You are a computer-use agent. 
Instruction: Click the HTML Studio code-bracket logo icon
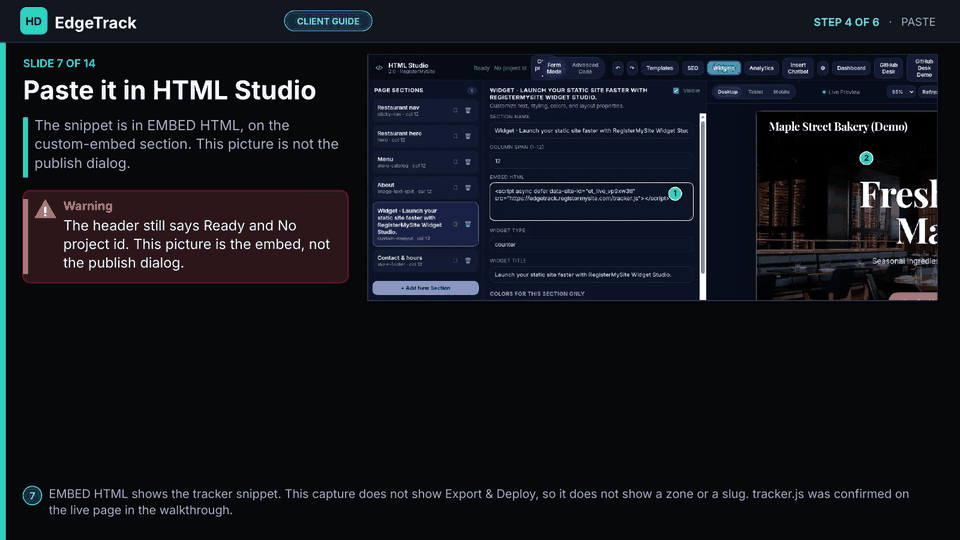(x=379, y=68)
